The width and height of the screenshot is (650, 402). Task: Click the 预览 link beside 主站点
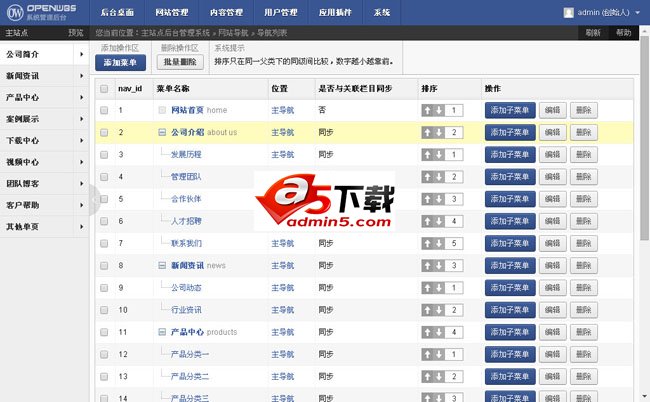tap(75, 33)
